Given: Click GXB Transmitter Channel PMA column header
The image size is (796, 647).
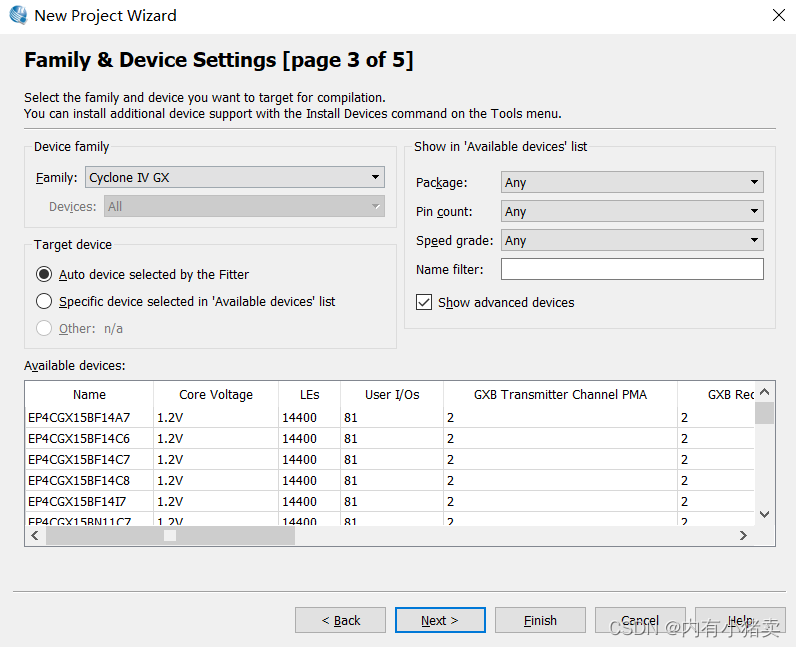Looking at the screenshot, I should [560, 395].
